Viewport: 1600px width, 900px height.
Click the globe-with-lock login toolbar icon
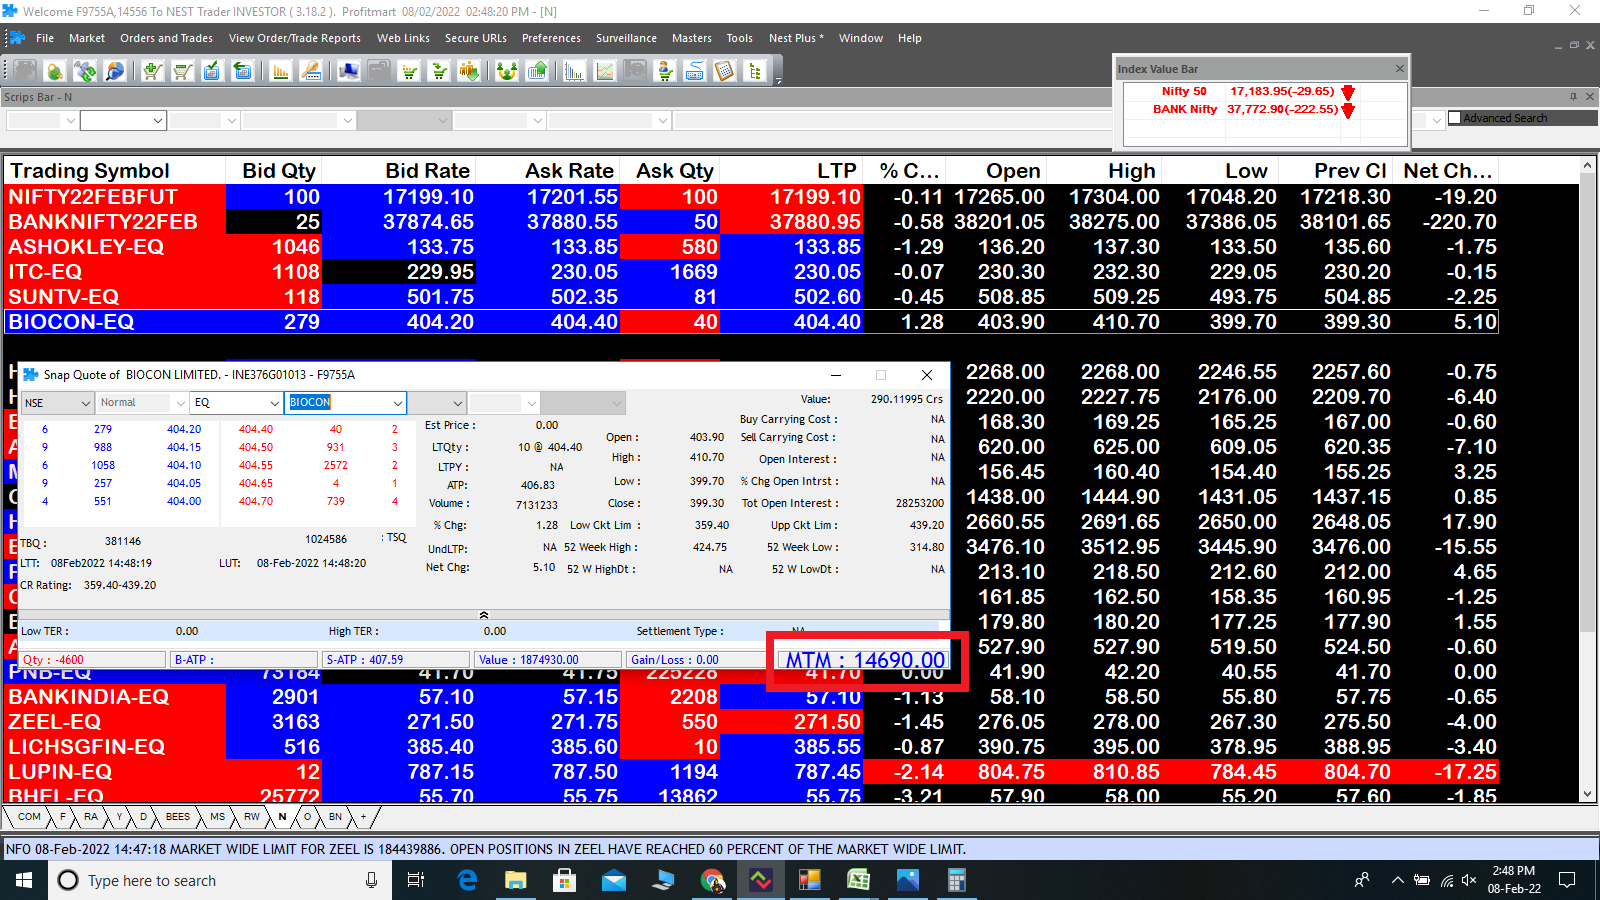click(x=54, y=71)
